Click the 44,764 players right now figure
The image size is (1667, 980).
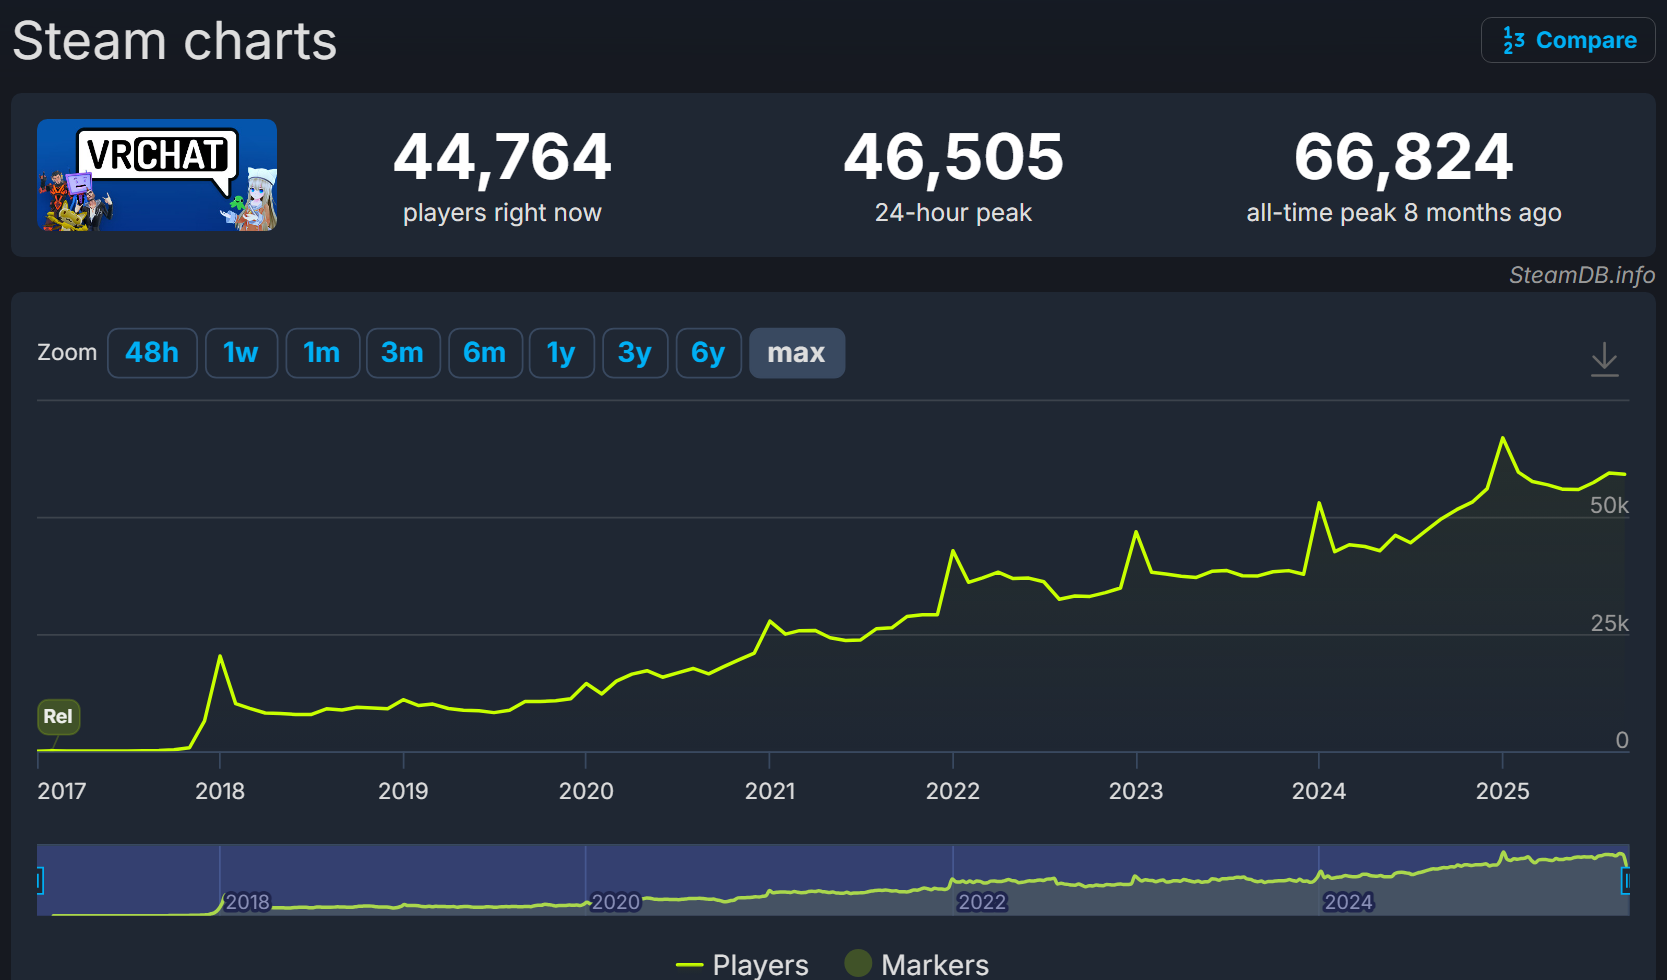point(502,157)
